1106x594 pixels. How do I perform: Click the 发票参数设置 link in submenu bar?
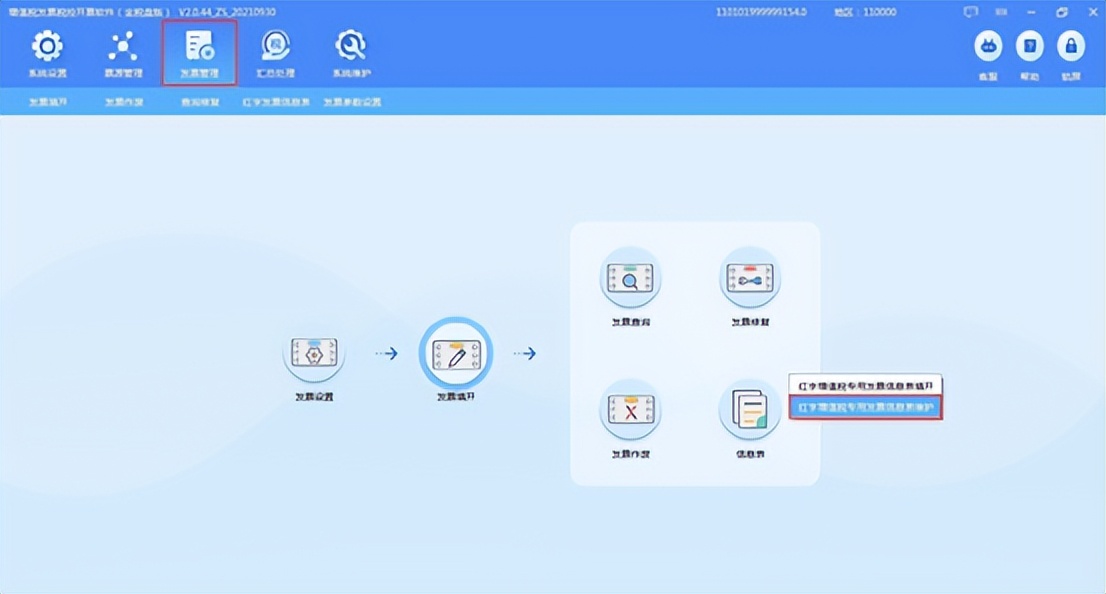(x=352, y=101)
